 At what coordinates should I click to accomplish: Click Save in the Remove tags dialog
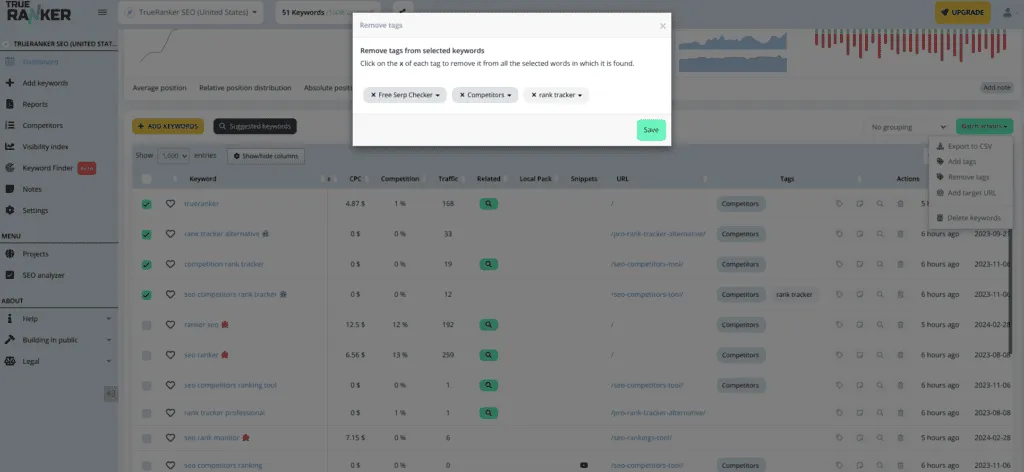(651, 130)
